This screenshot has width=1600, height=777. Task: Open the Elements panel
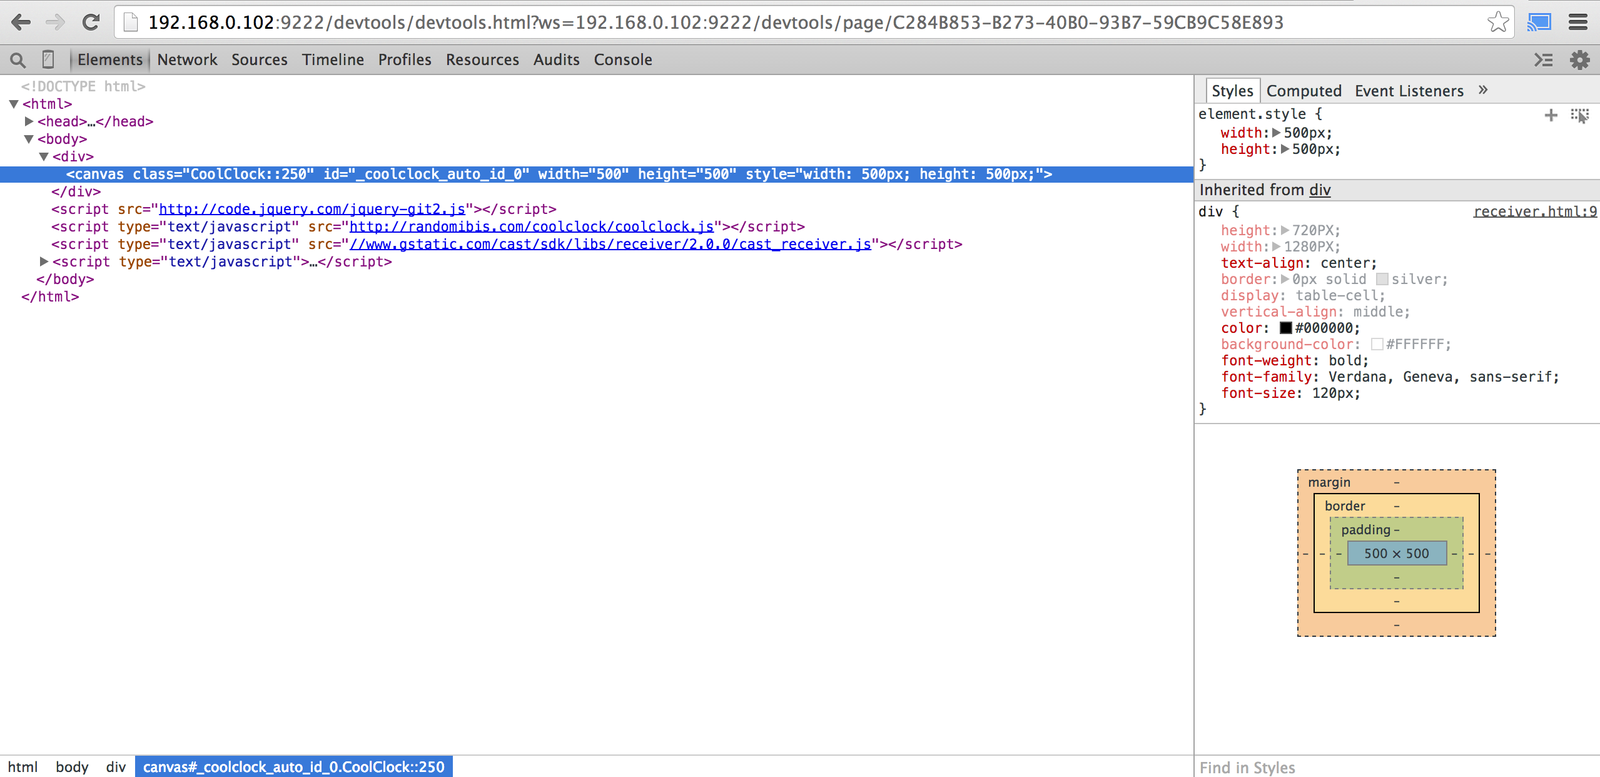point(110,60)
